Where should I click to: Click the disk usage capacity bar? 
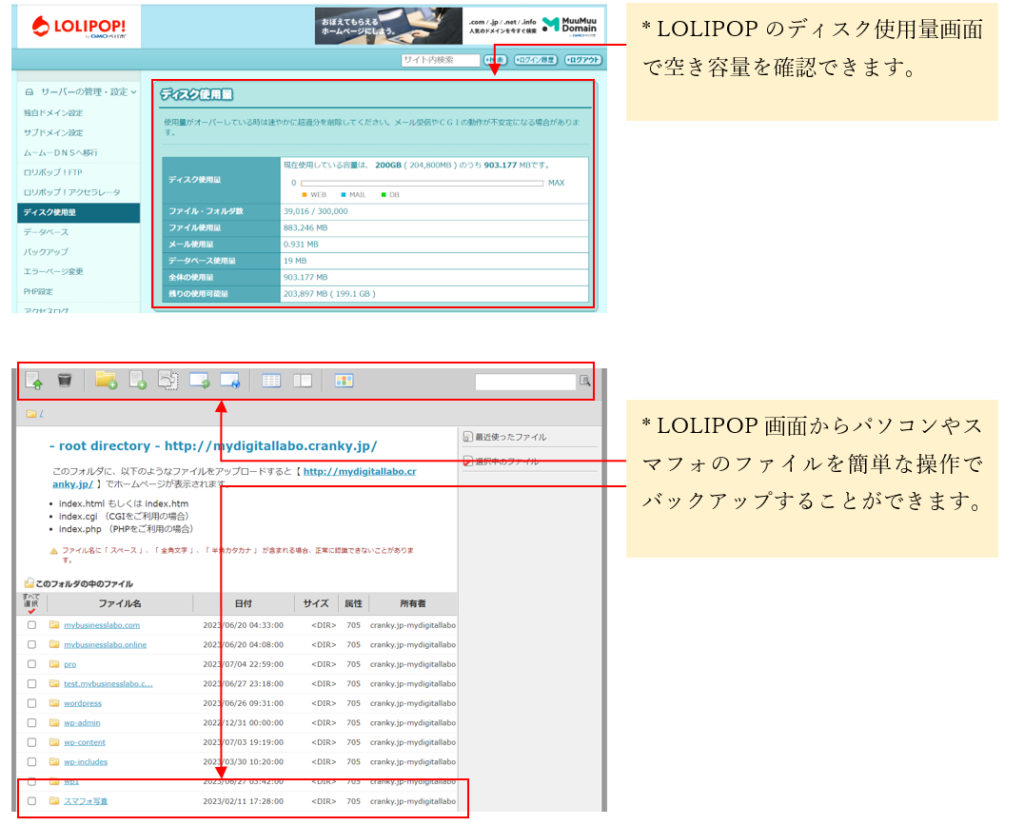[x=421, y=183]
